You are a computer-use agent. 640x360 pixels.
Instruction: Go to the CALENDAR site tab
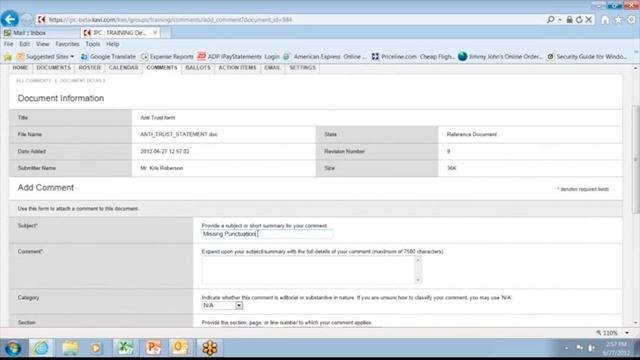point(123,68)
